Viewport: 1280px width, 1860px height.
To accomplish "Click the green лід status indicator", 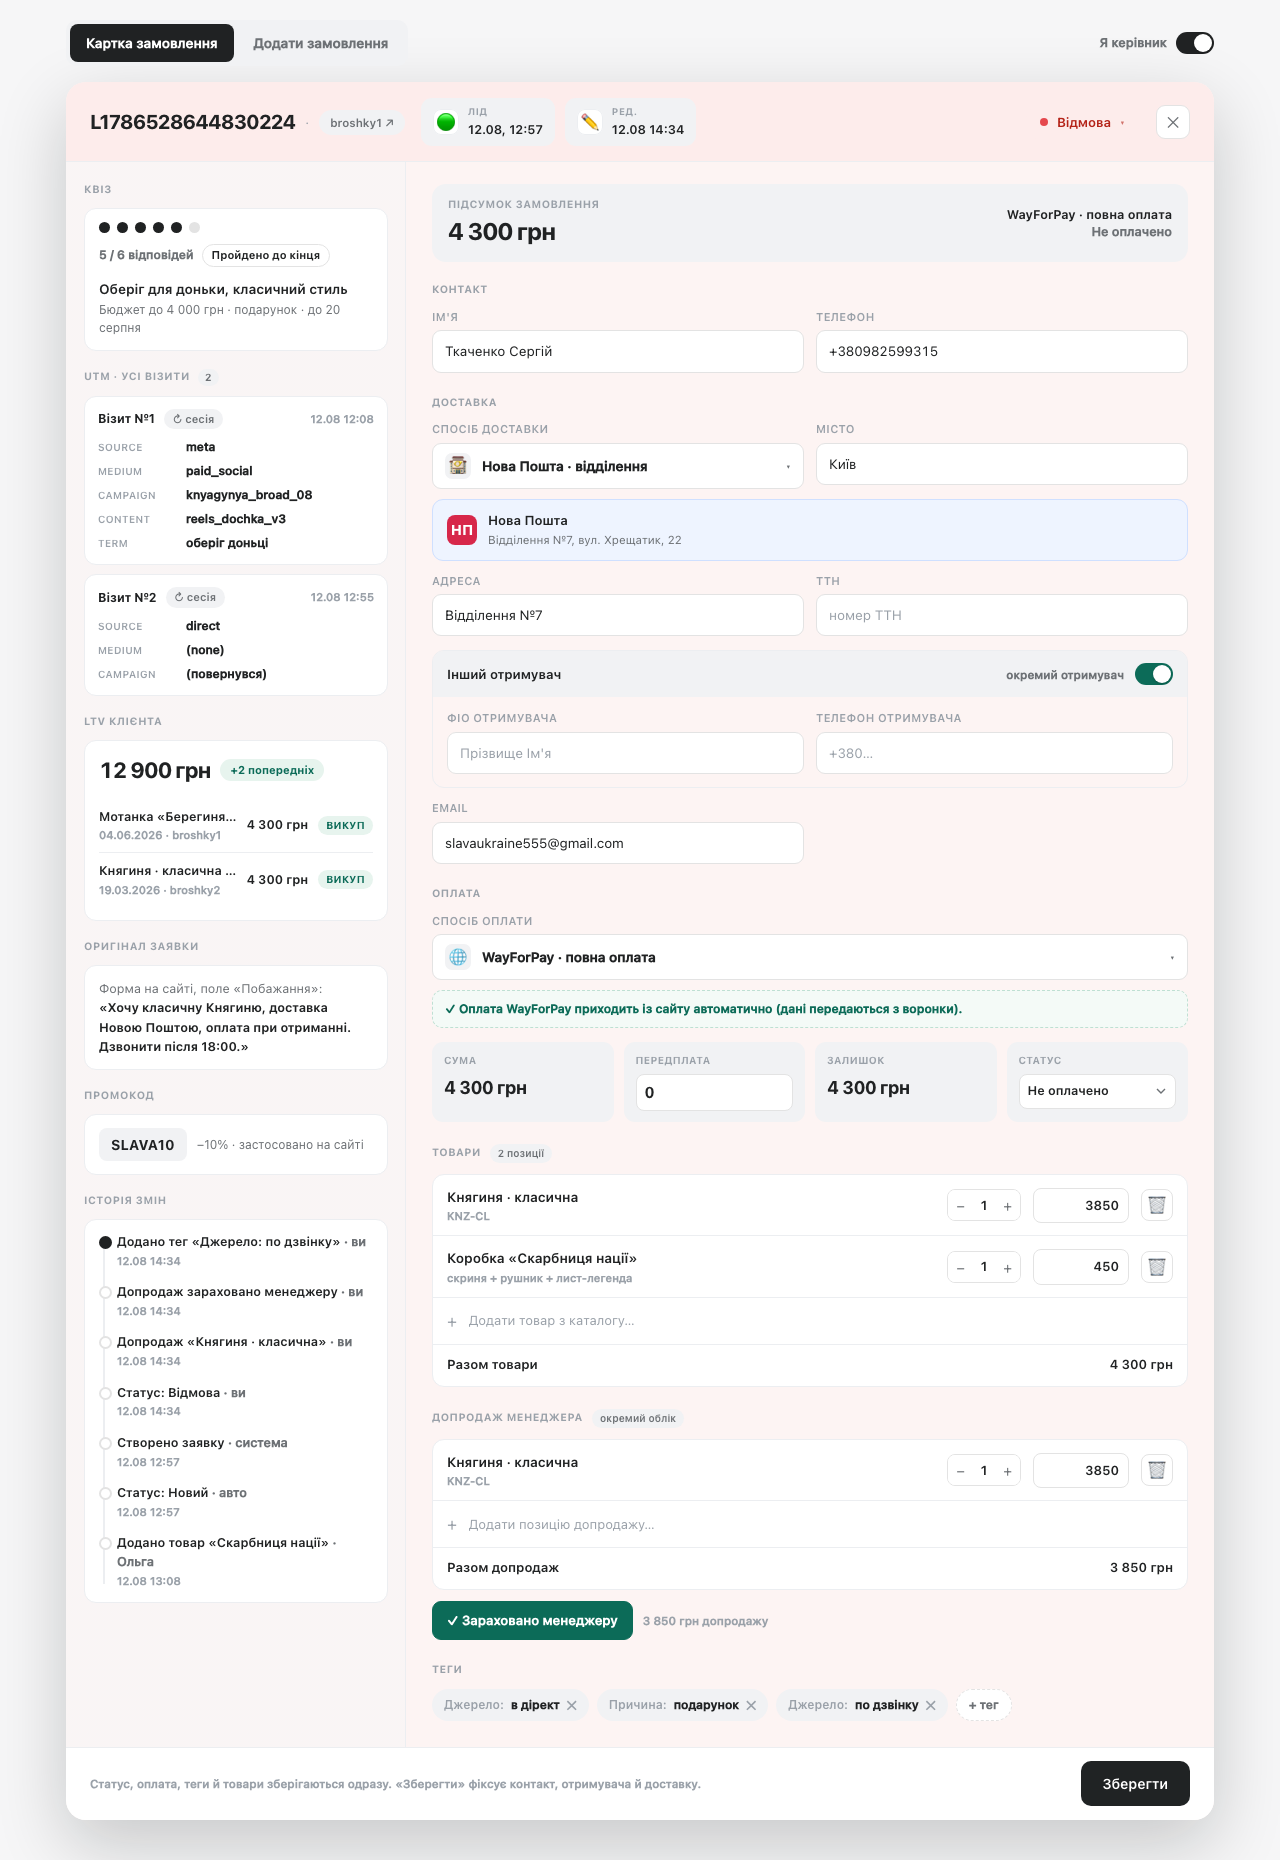I will coord(446,122).
